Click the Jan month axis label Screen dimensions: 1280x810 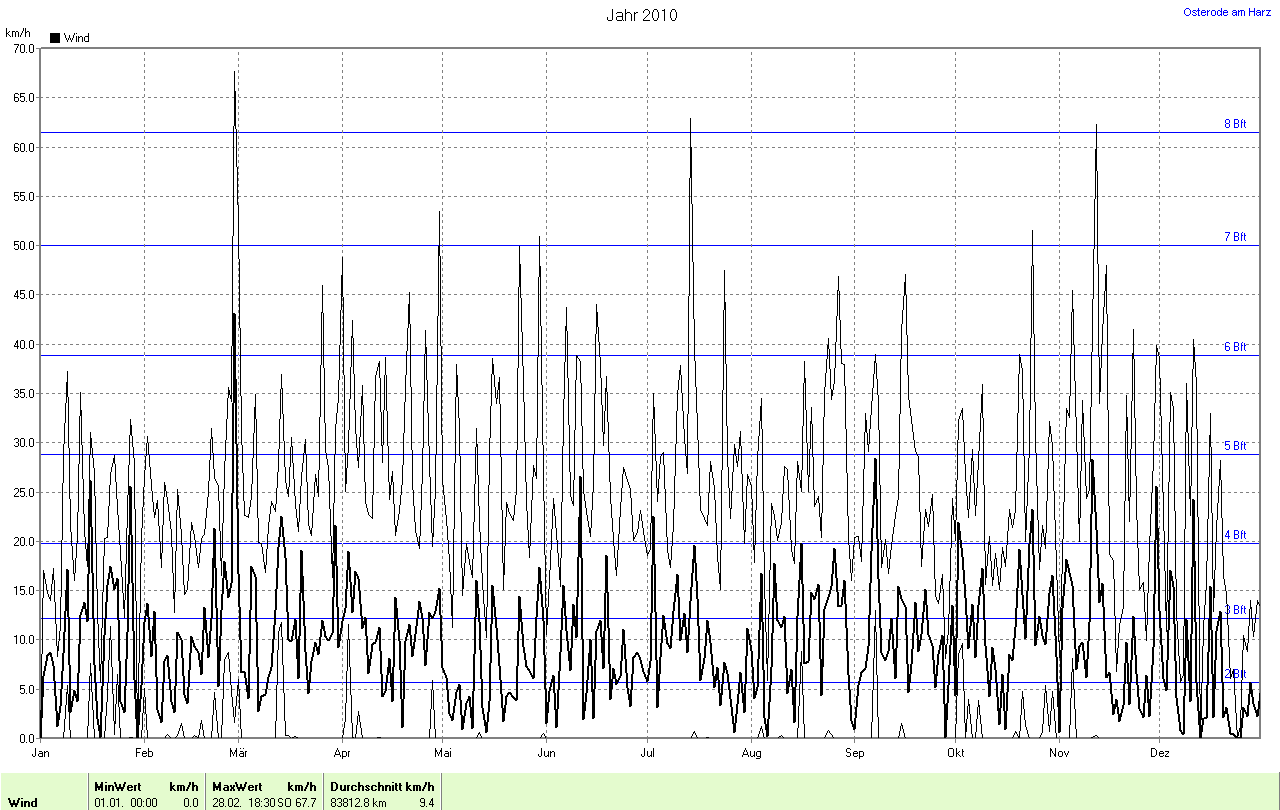click(x=41, y=753)
